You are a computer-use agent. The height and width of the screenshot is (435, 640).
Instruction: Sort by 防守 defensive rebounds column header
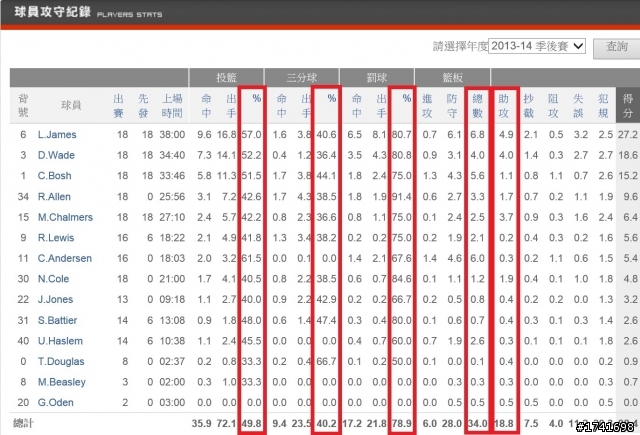click(452, 106)
